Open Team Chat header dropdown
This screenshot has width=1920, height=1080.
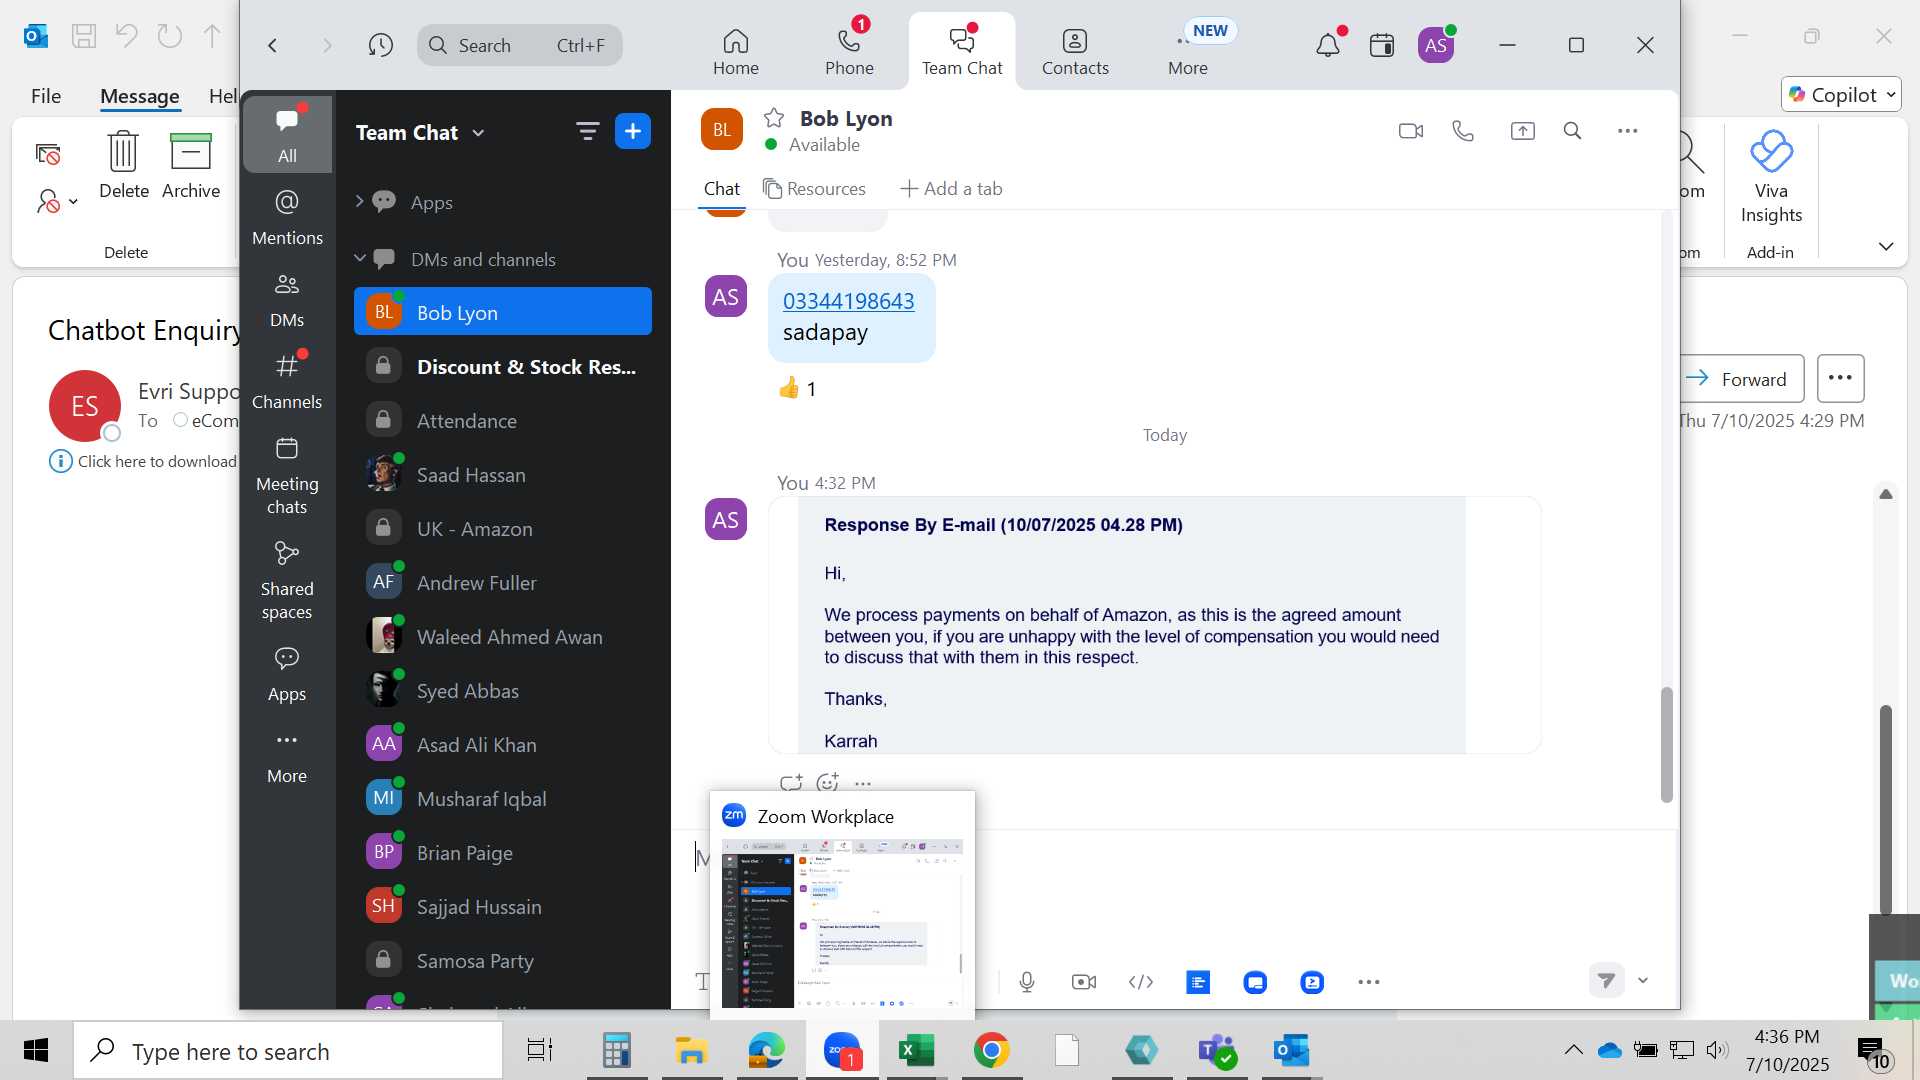click(478, 133)
